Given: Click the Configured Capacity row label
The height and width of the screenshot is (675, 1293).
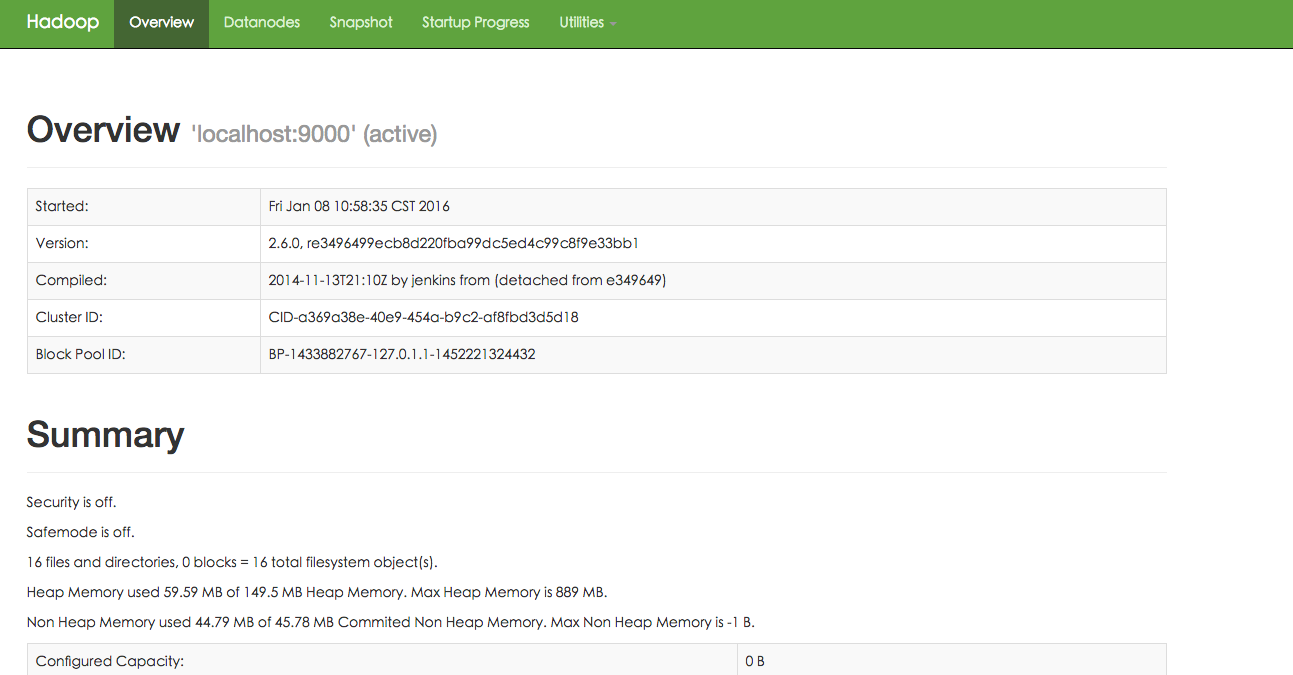Looking at the screenshot, I should coord(110,661).
